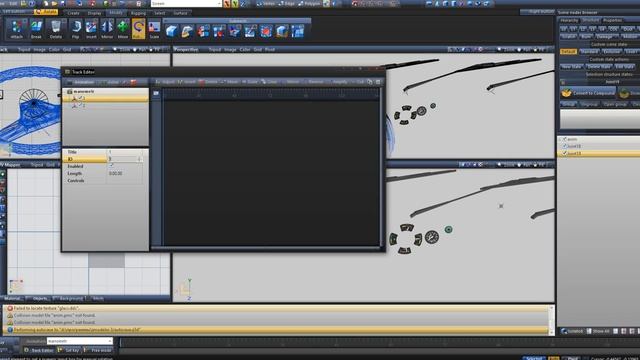Screen dimensions: 640x360
Task: Open the Screen coordinate dropdown
Action: 186,4
